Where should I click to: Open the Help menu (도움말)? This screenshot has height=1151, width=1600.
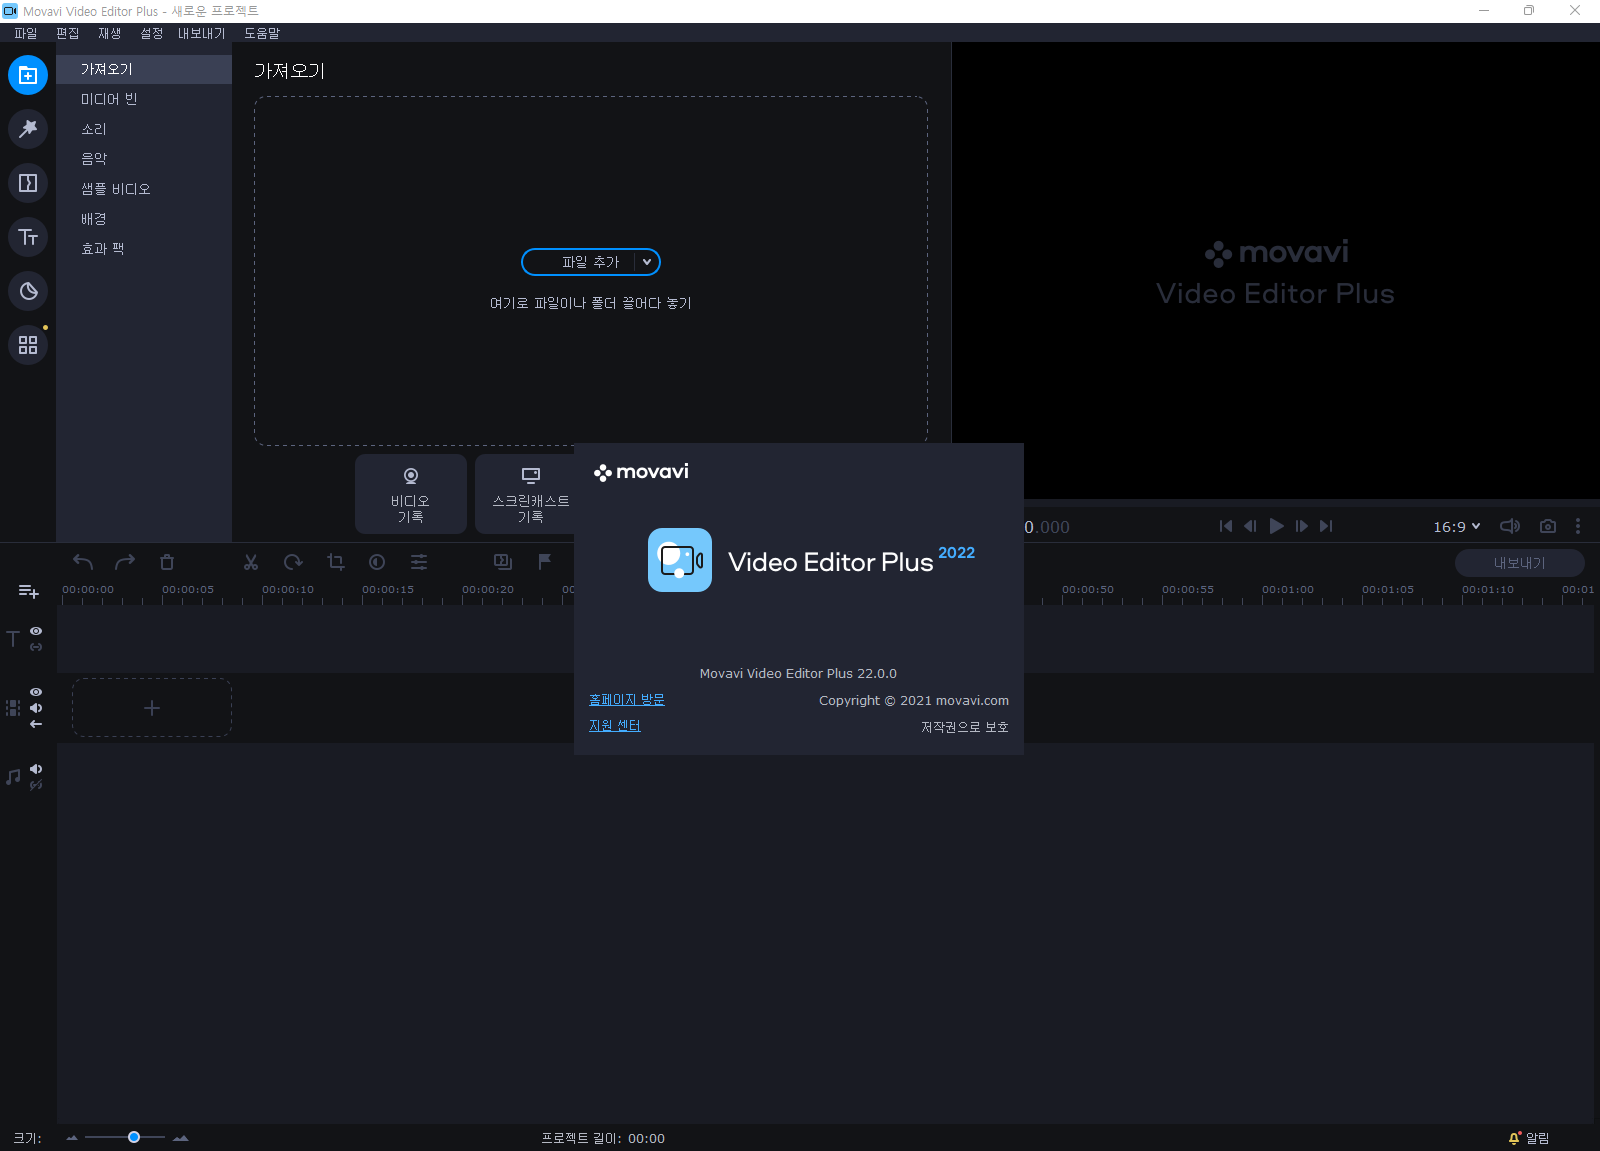pos(262,33)
